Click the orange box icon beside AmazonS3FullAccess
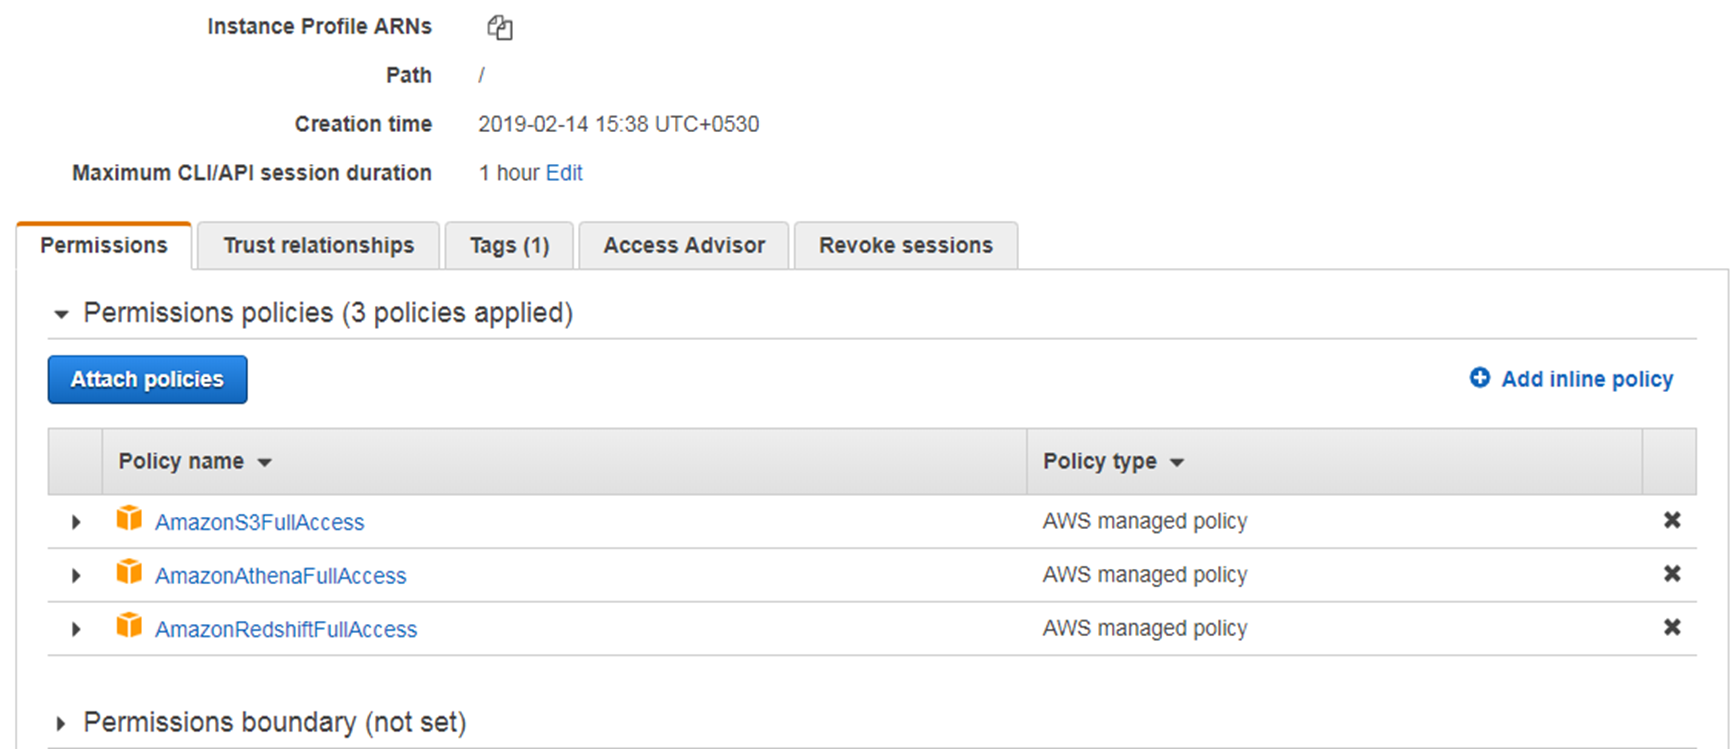1734x749 pixels. coord(129,519)
